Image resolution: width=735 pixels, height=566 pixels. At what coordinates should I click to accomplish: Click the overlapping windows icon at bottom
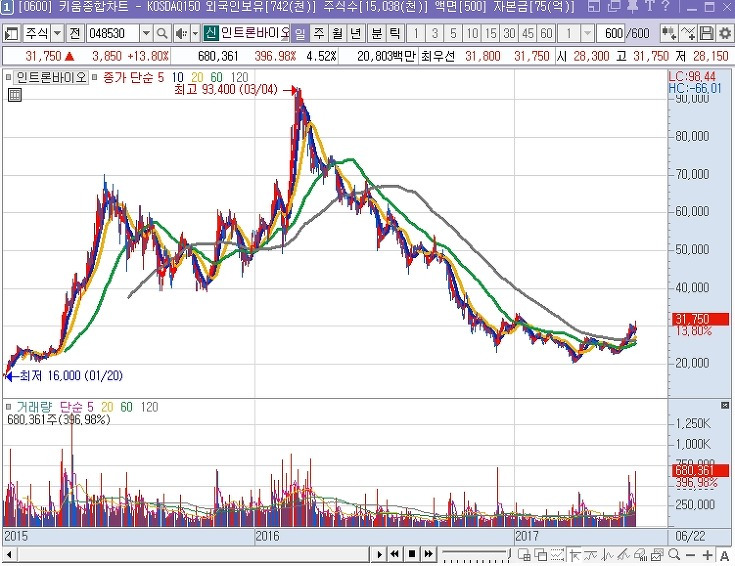tap(541, 555)
